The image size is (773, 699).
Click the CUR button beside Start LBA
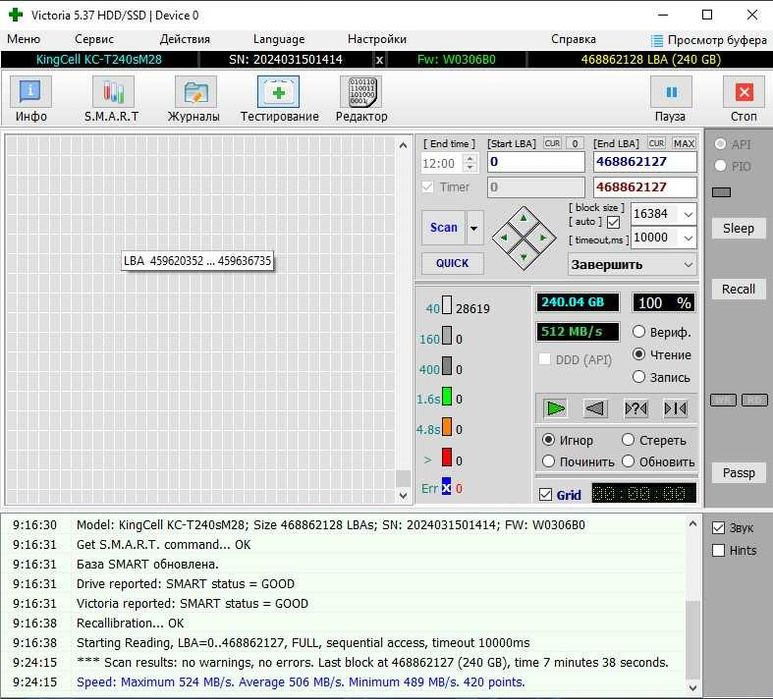tap(552, 143)
